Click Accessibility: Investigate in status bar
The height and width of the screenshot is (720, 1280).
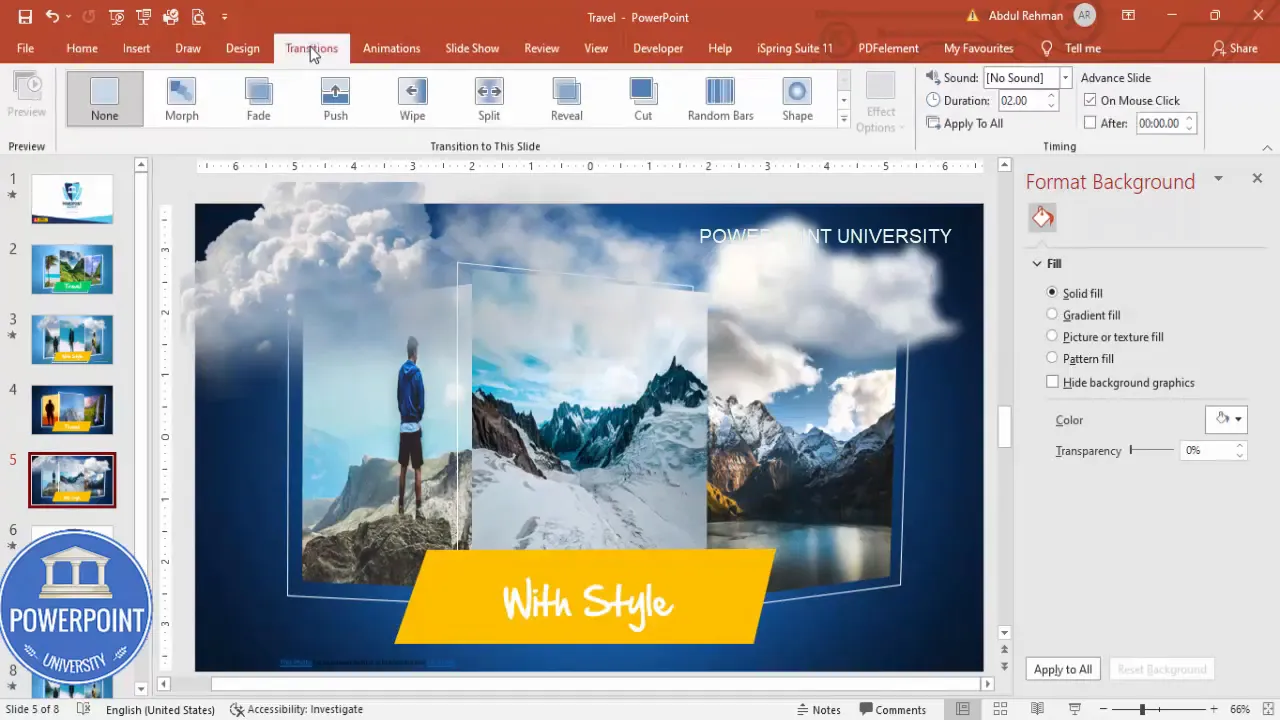(296, 709)
